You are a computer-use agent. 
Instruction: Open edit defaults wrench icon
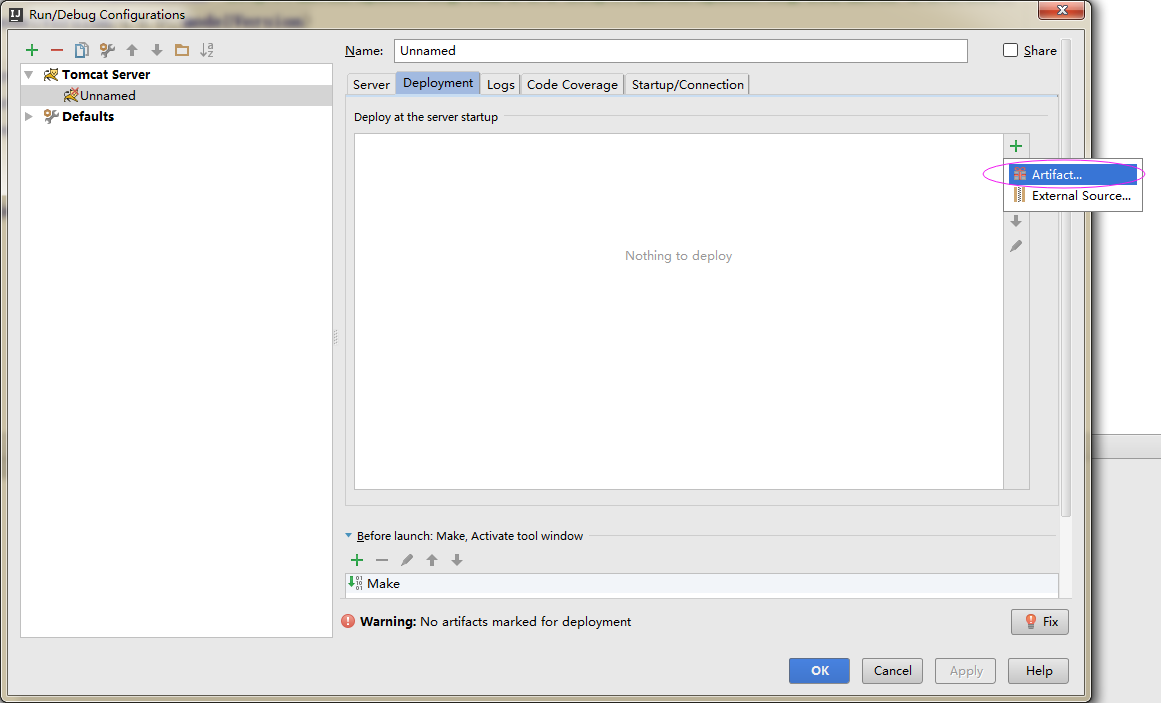[x=107, y=50]
